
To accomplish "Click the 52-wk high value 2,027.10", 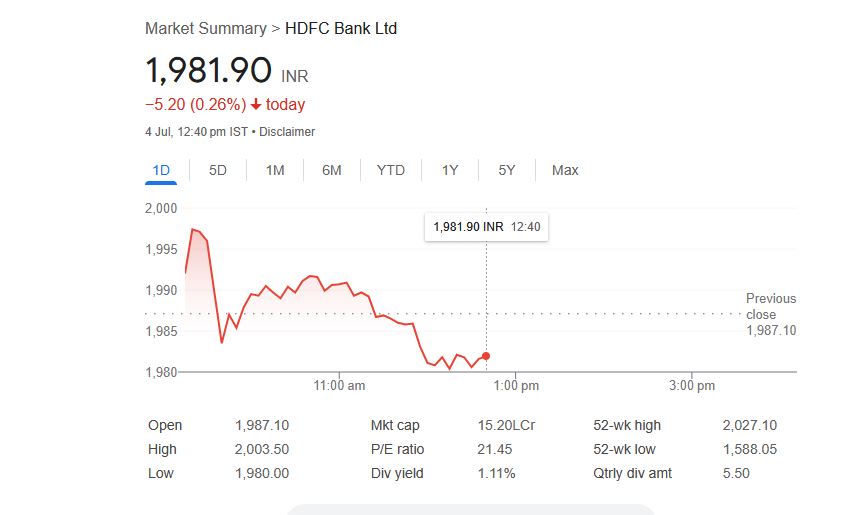I will coord(750,425).
